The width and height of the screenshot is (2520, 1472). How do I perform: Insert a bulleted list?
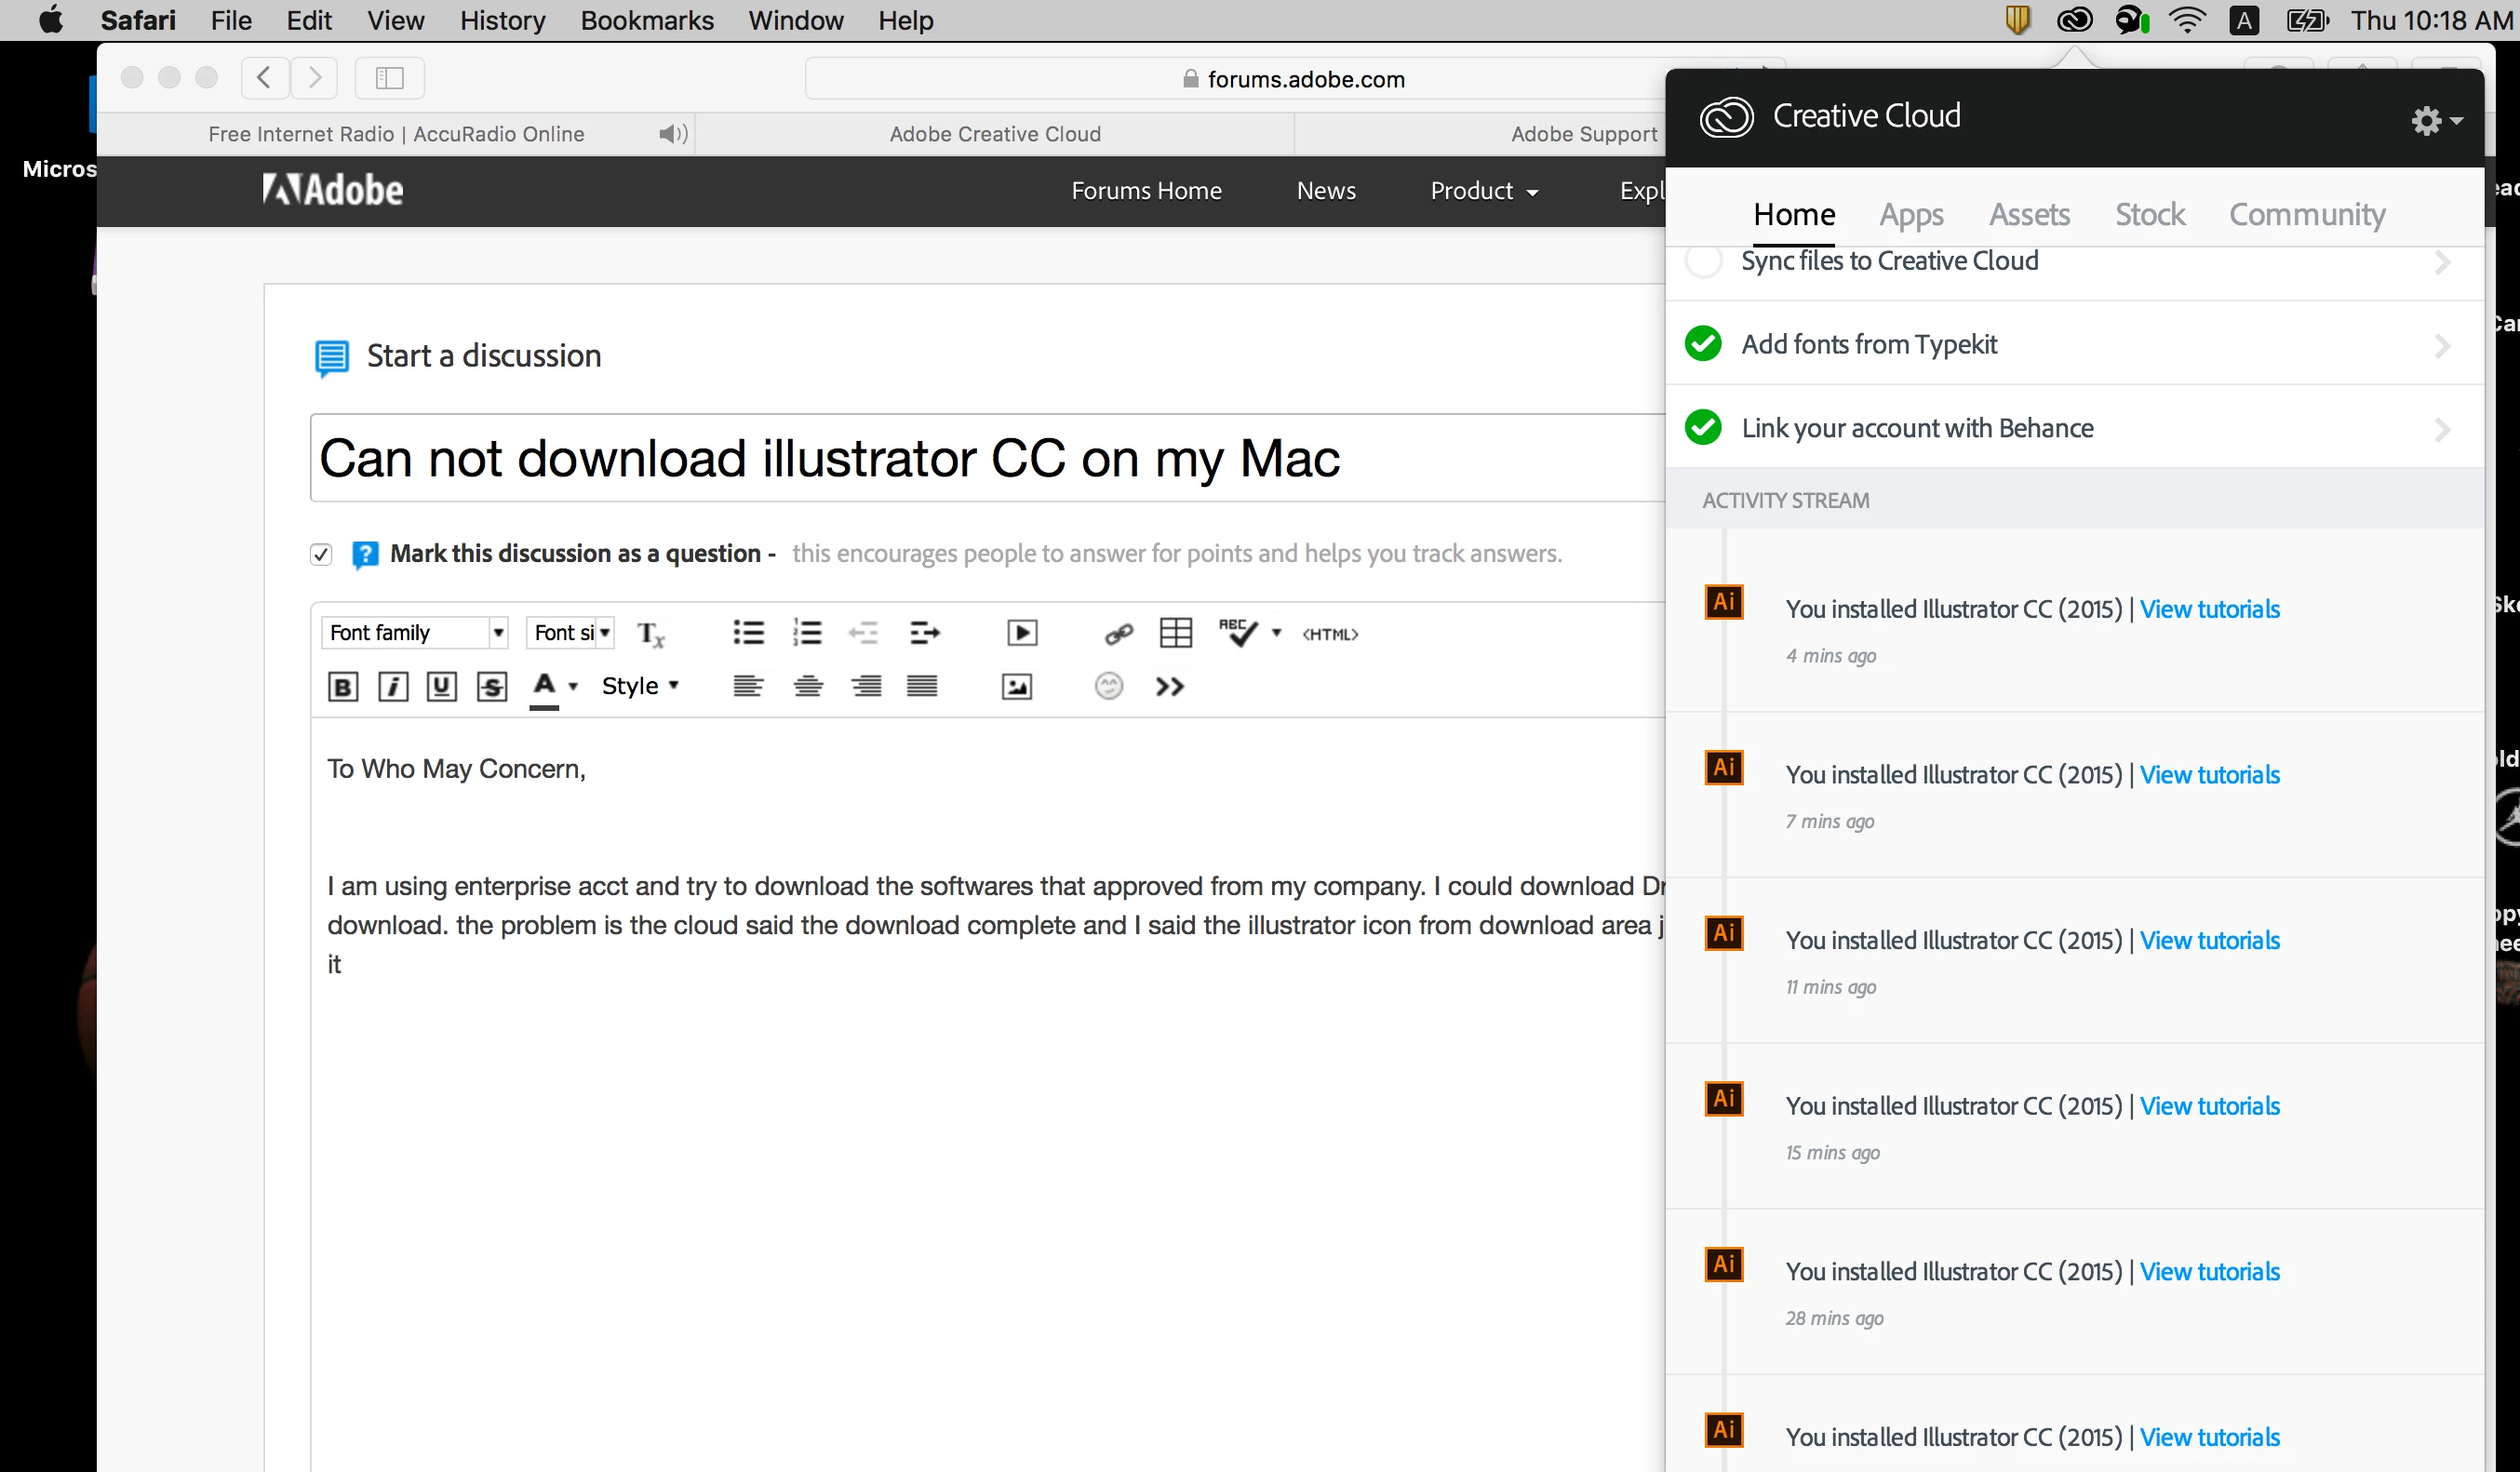tap(748, 632)
